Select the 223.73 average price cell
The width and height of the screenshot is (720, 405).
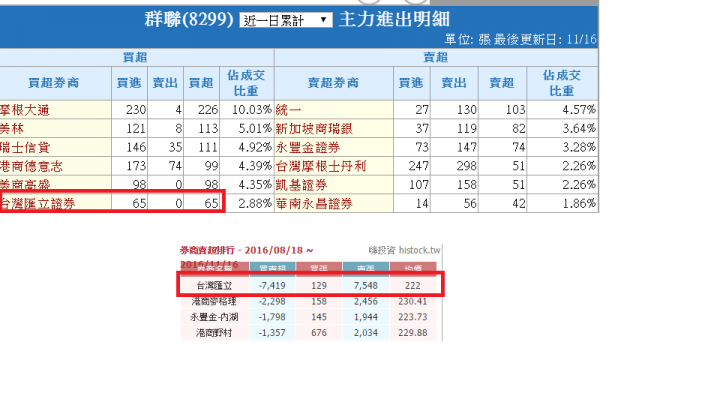[412, 317]
